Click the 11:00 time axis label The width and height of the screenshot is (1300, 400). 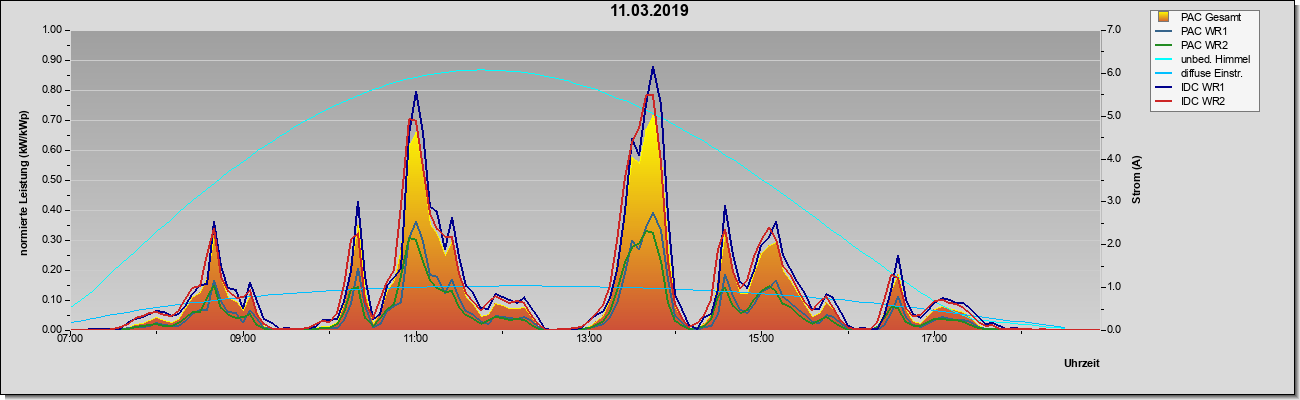coord(416,340)
